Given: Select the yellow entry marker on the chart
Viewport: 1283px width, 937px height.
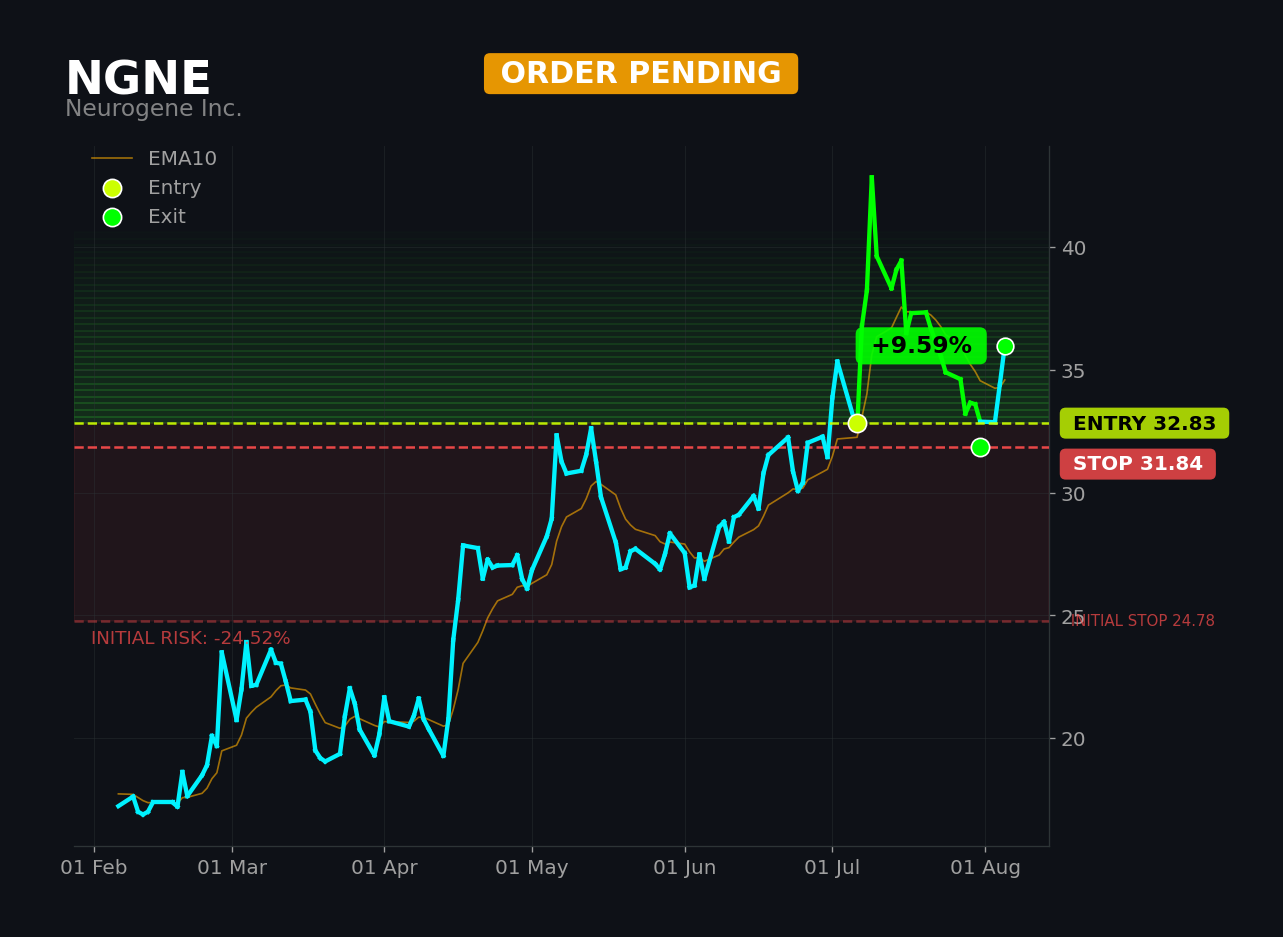Looking at the screenshot, I should click(x=857, y=423).
